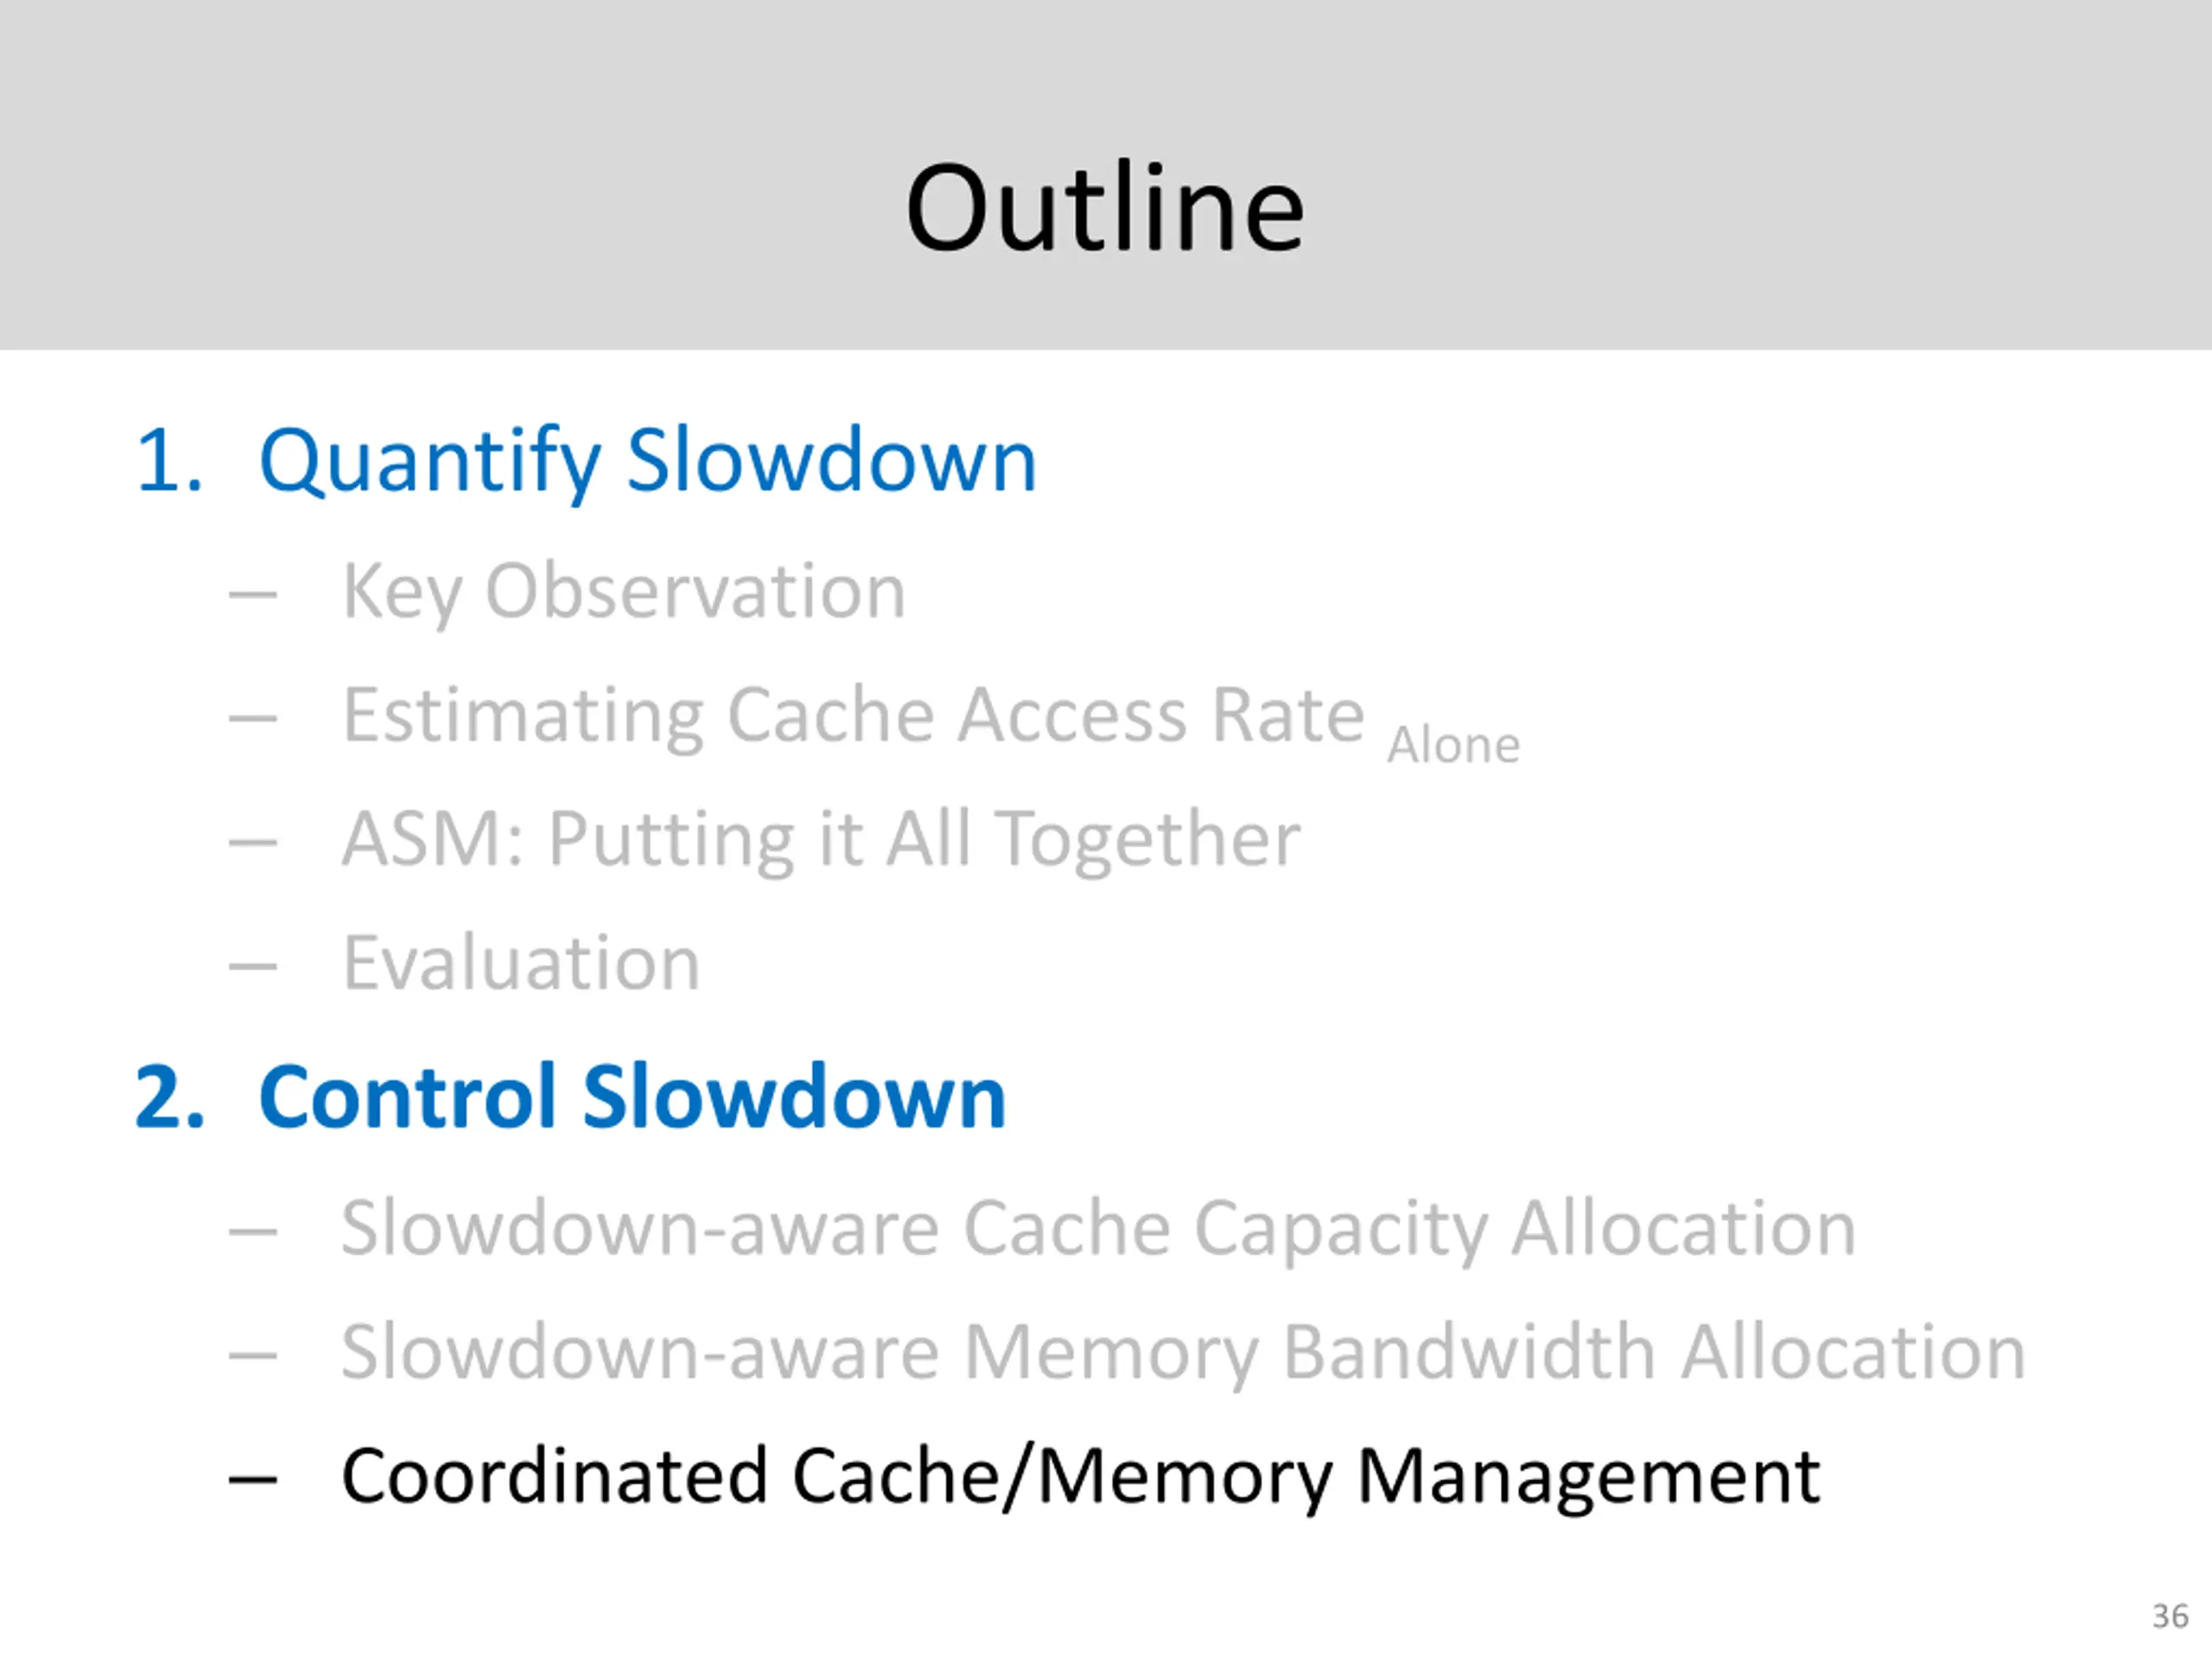Click the dash before "Key Observation"
The height and width of the screenshot is (1659, 2212).
coord(252,595)
